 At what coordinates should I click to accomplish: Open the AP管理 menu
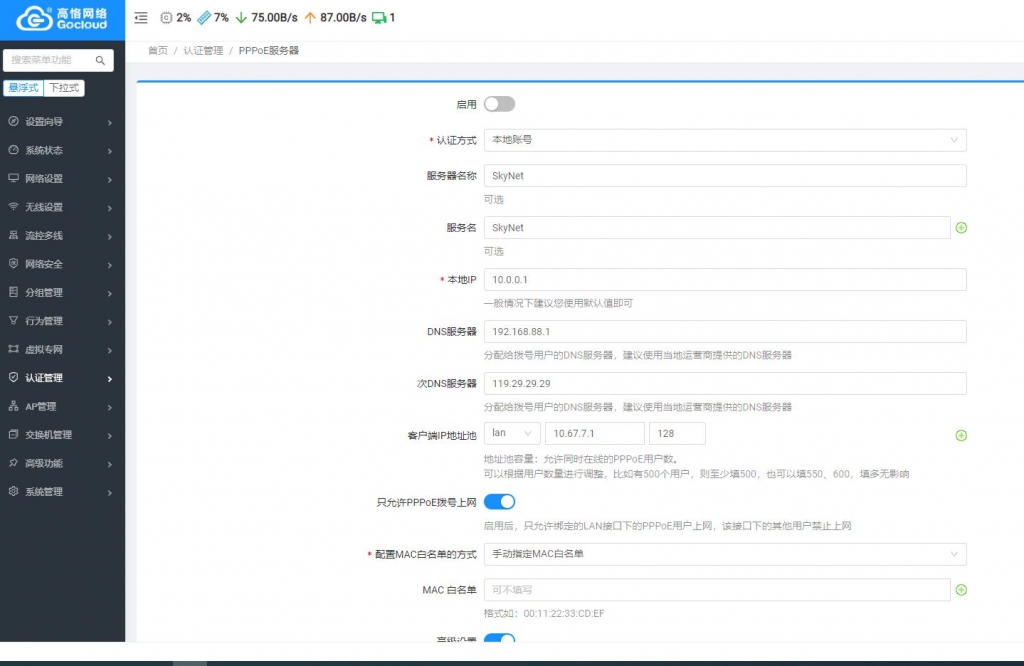(x=62, y=406)
